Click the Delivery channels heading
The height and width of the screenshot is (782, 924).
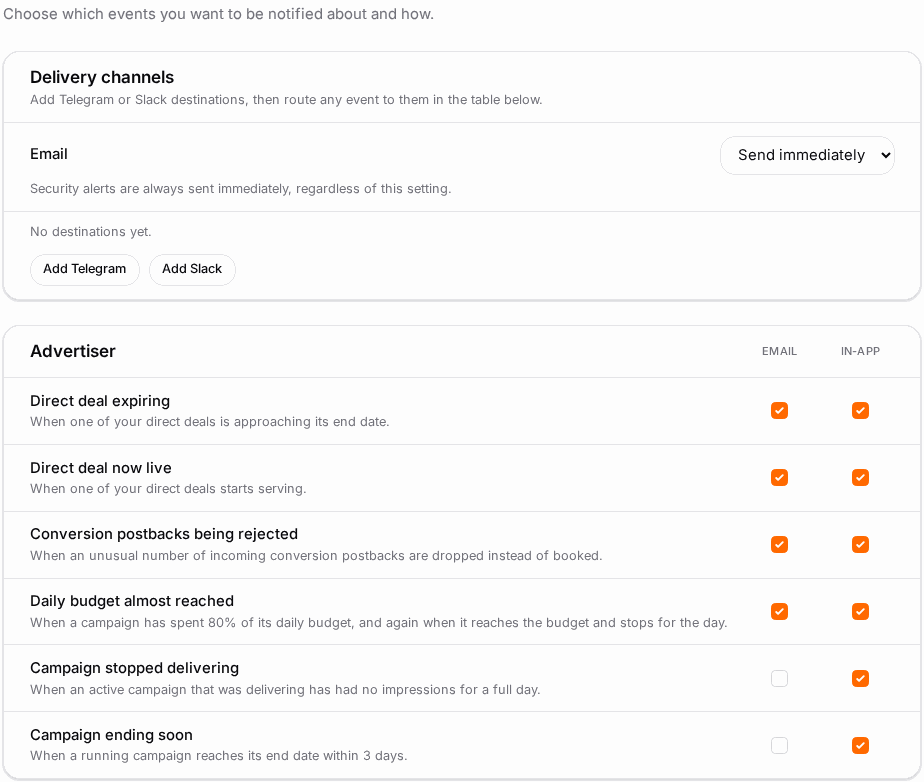tap(102, 77)
